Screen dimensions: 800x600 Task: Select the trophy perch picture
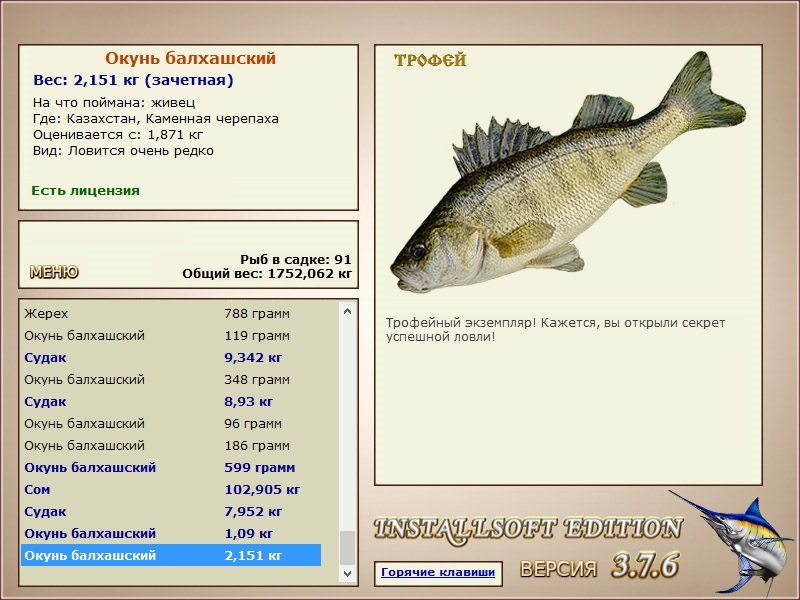click(567, 173)
